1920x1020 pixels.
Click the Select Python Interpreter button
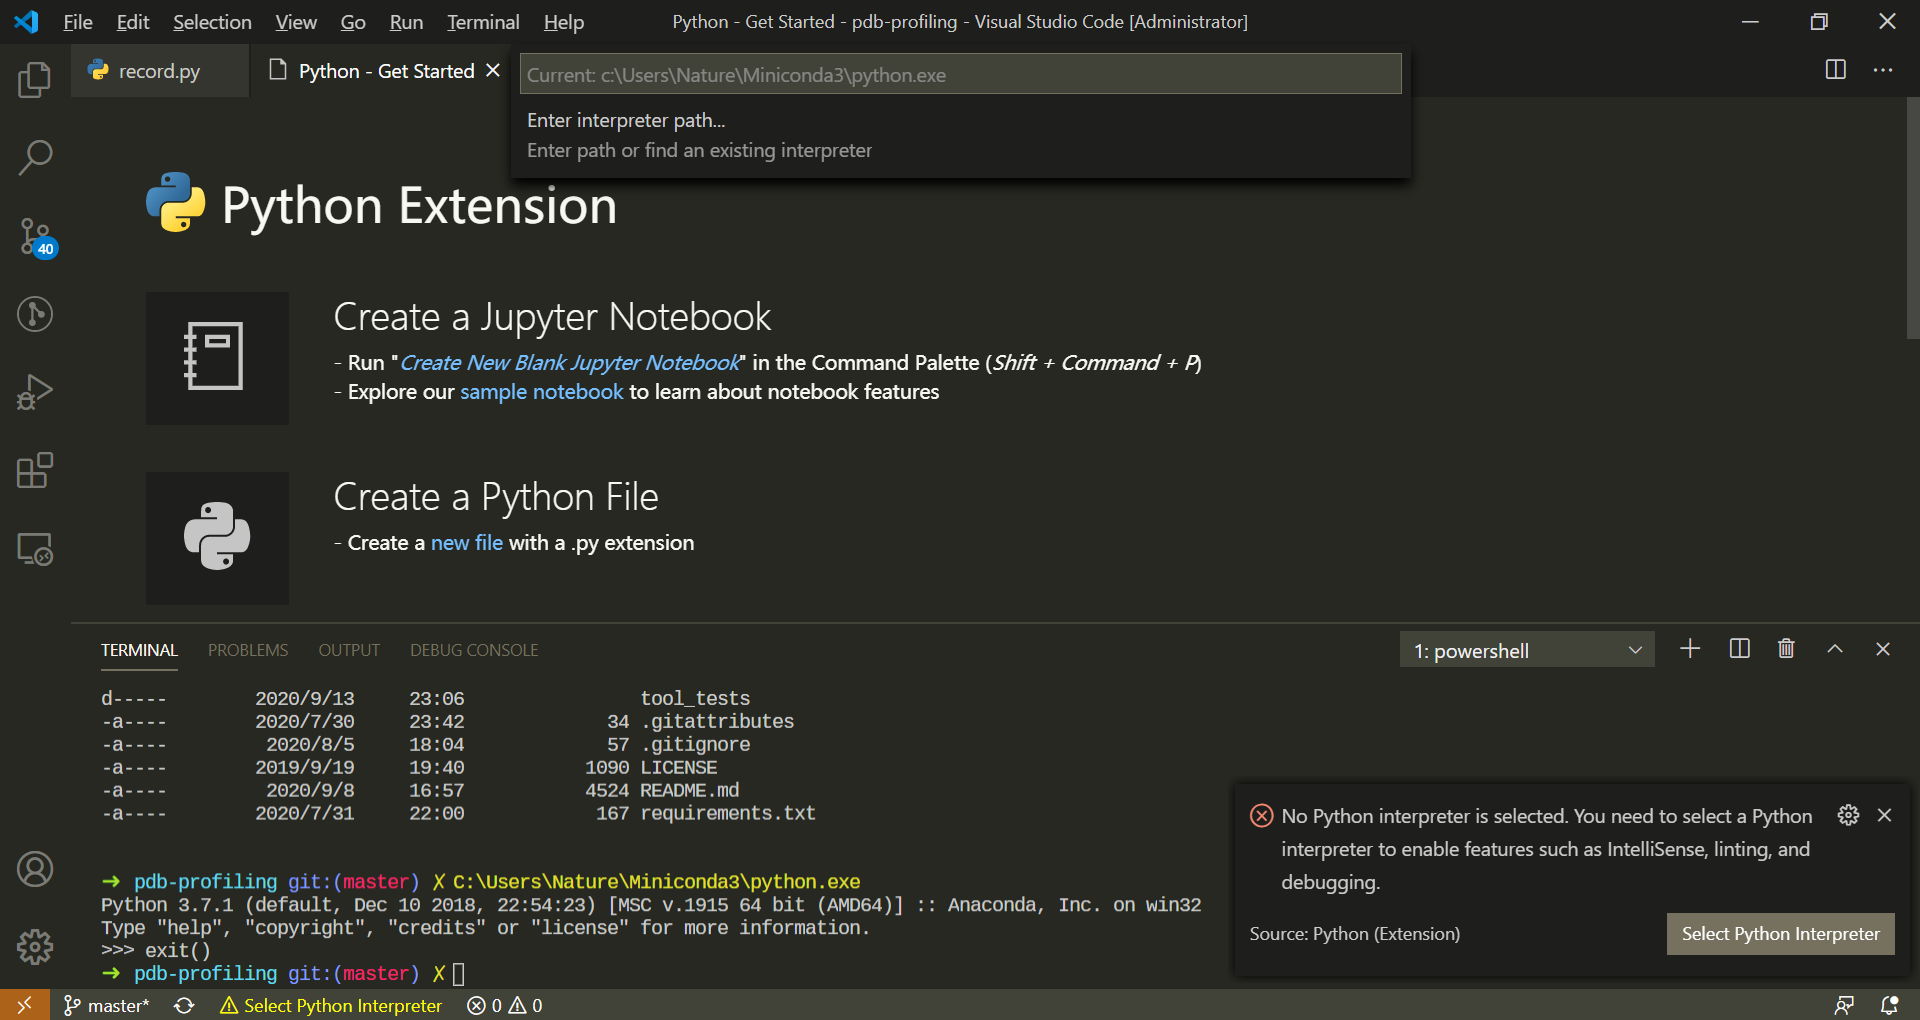click(x=1780, y=933)
